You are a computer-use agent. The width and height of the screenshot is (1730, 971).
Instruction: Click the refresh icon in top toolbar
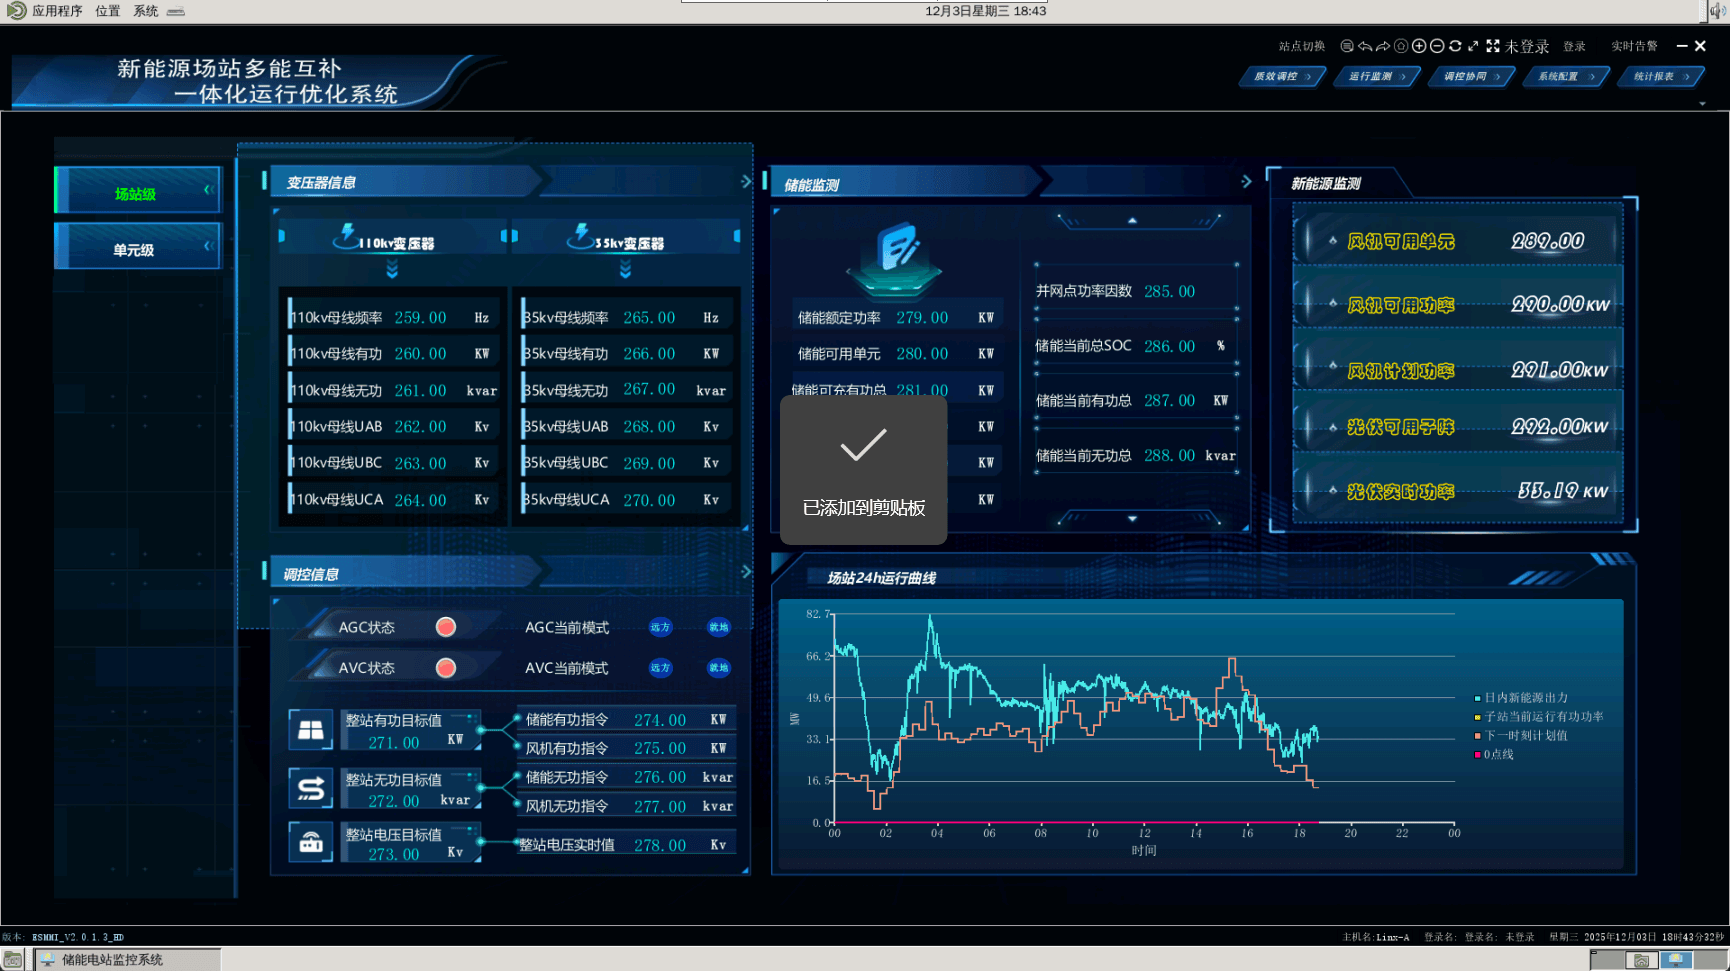point(1455,46)
